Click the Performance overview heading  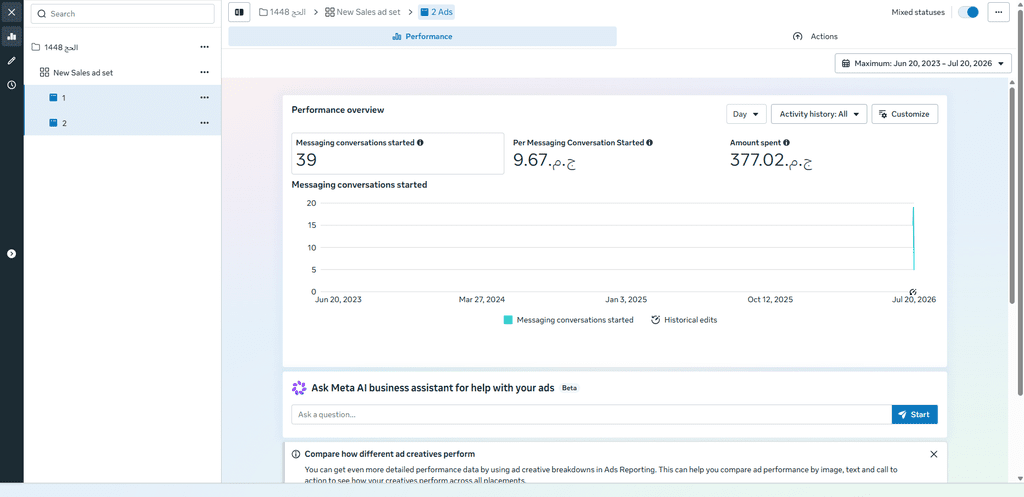[338, 110]
